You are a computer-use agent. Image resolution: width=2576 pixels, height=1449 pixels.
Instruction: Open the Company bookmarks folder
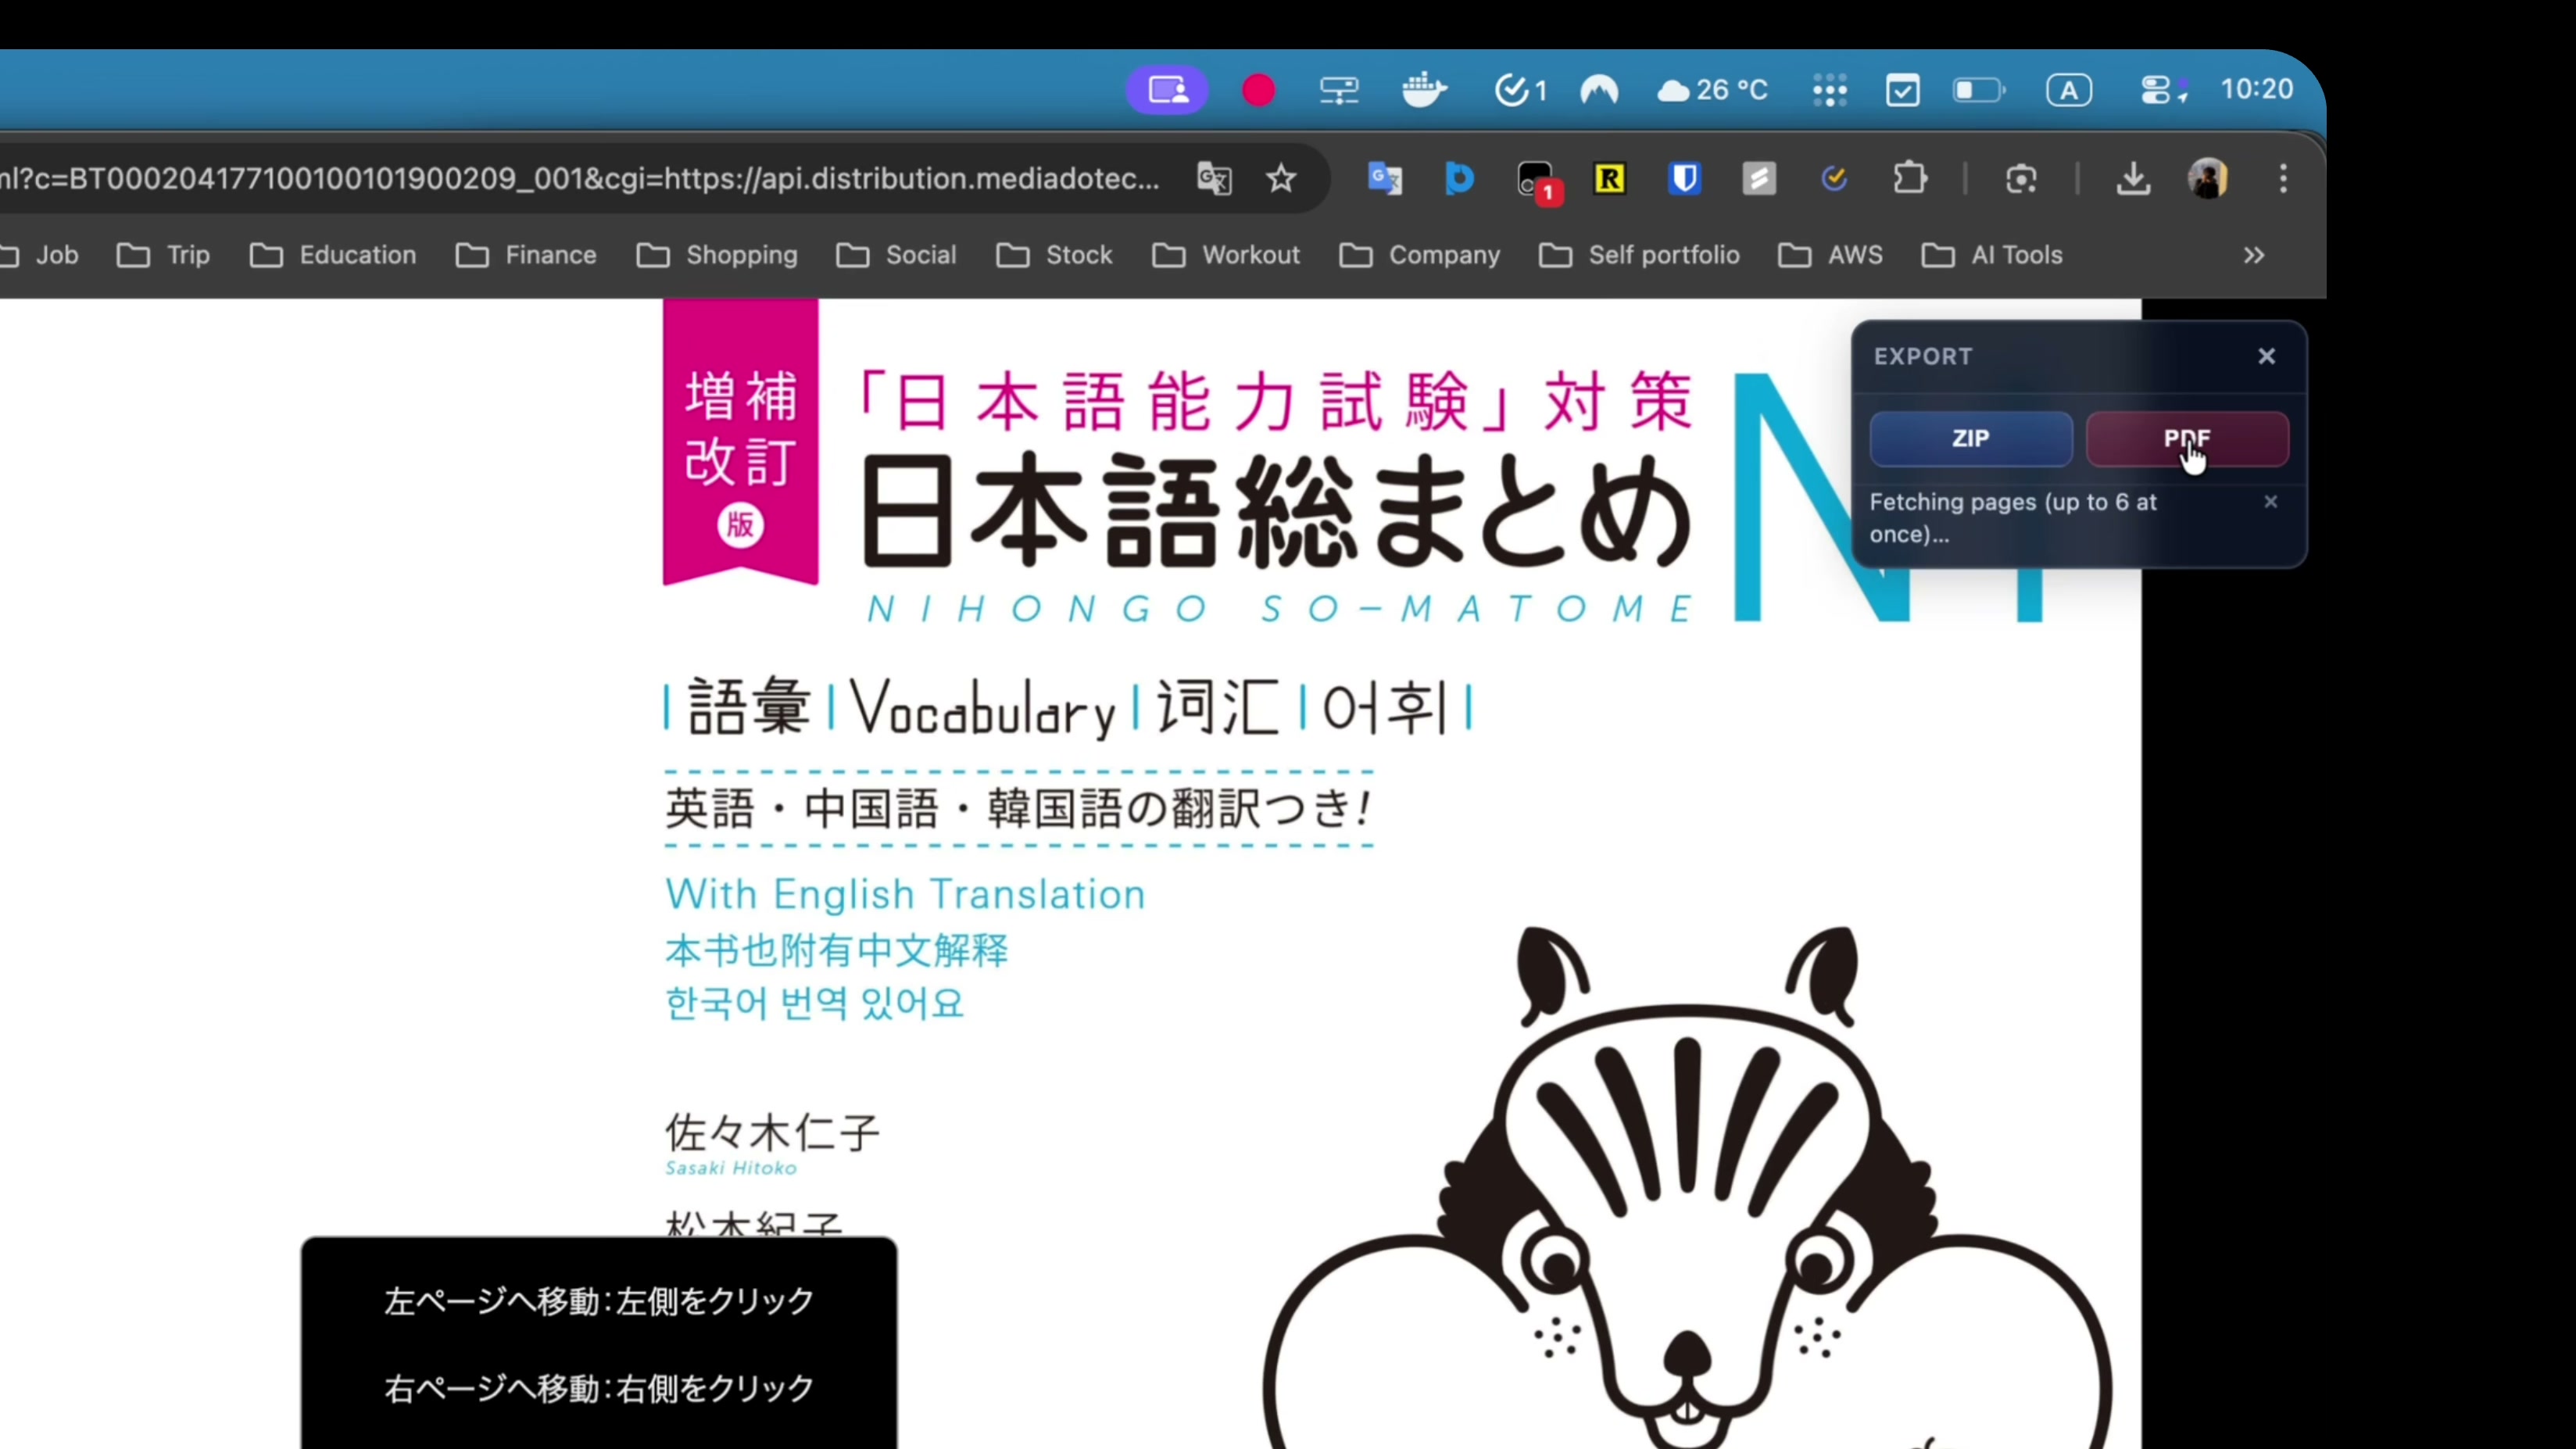click(x=1420, y=255)
